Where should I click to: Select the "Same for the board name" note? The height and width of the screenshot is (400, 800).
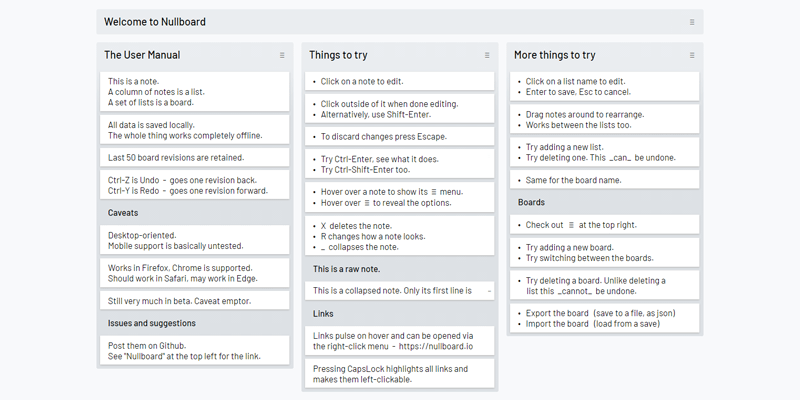[604, 180]
